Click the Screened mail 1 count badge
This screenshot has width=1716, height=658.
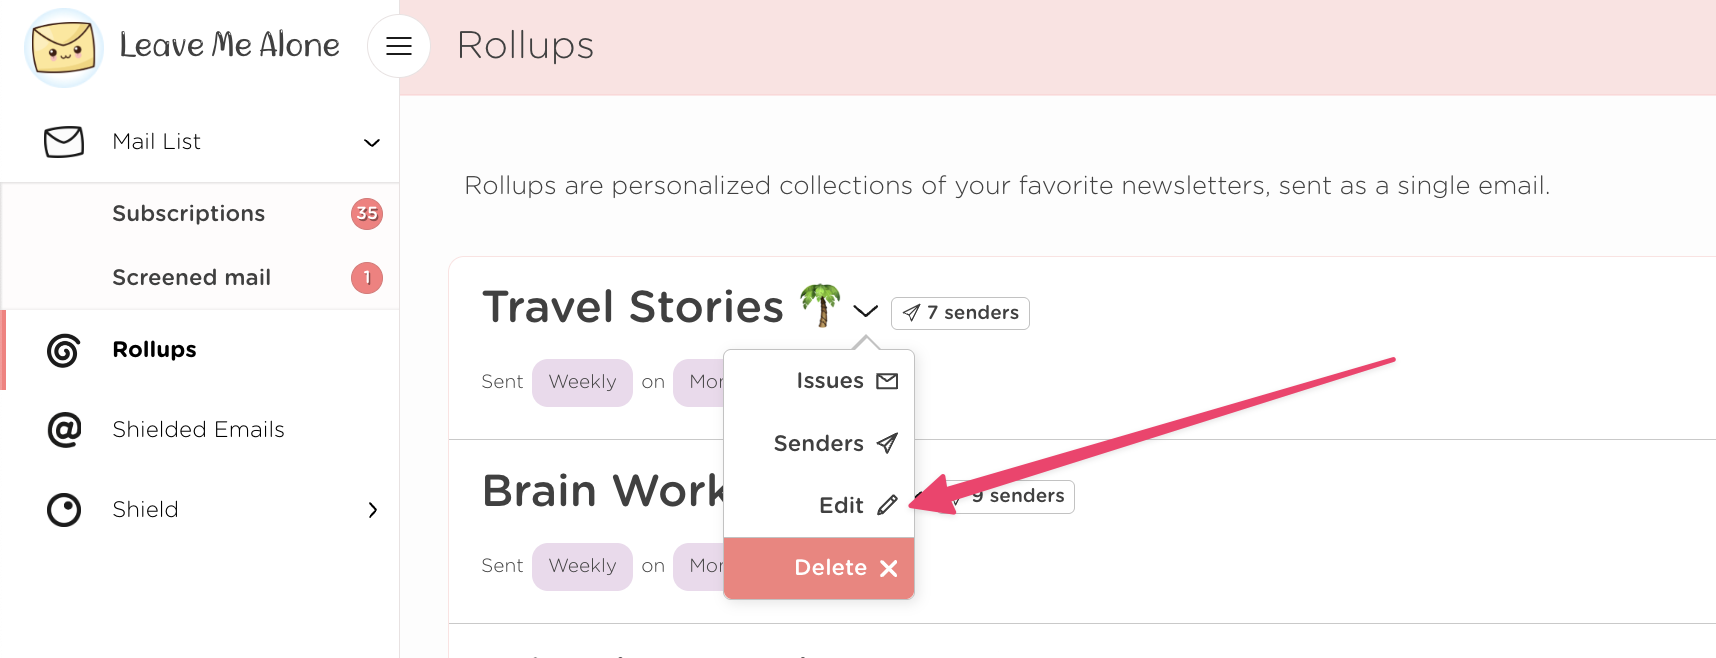[x=367, y=278]
